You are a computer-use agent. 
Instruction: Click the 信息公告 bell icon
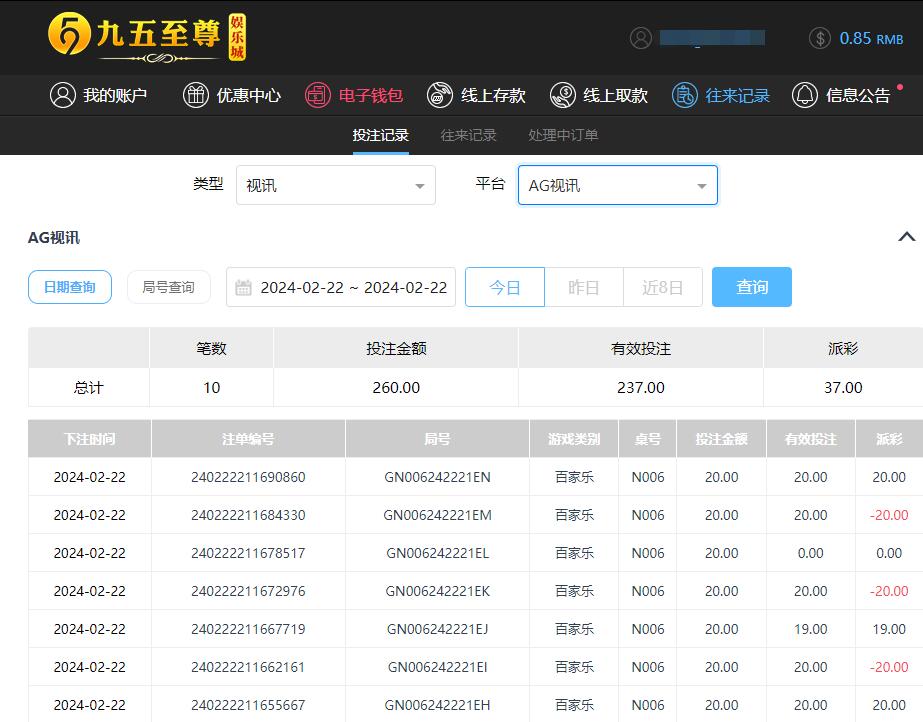805,95
